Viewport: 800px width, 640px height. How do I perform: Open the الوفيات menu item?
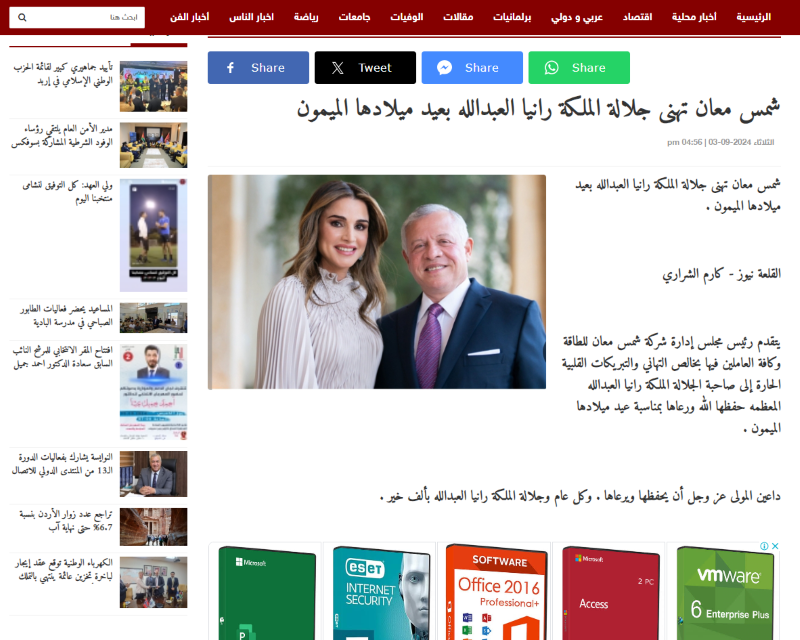pos(407,17)
